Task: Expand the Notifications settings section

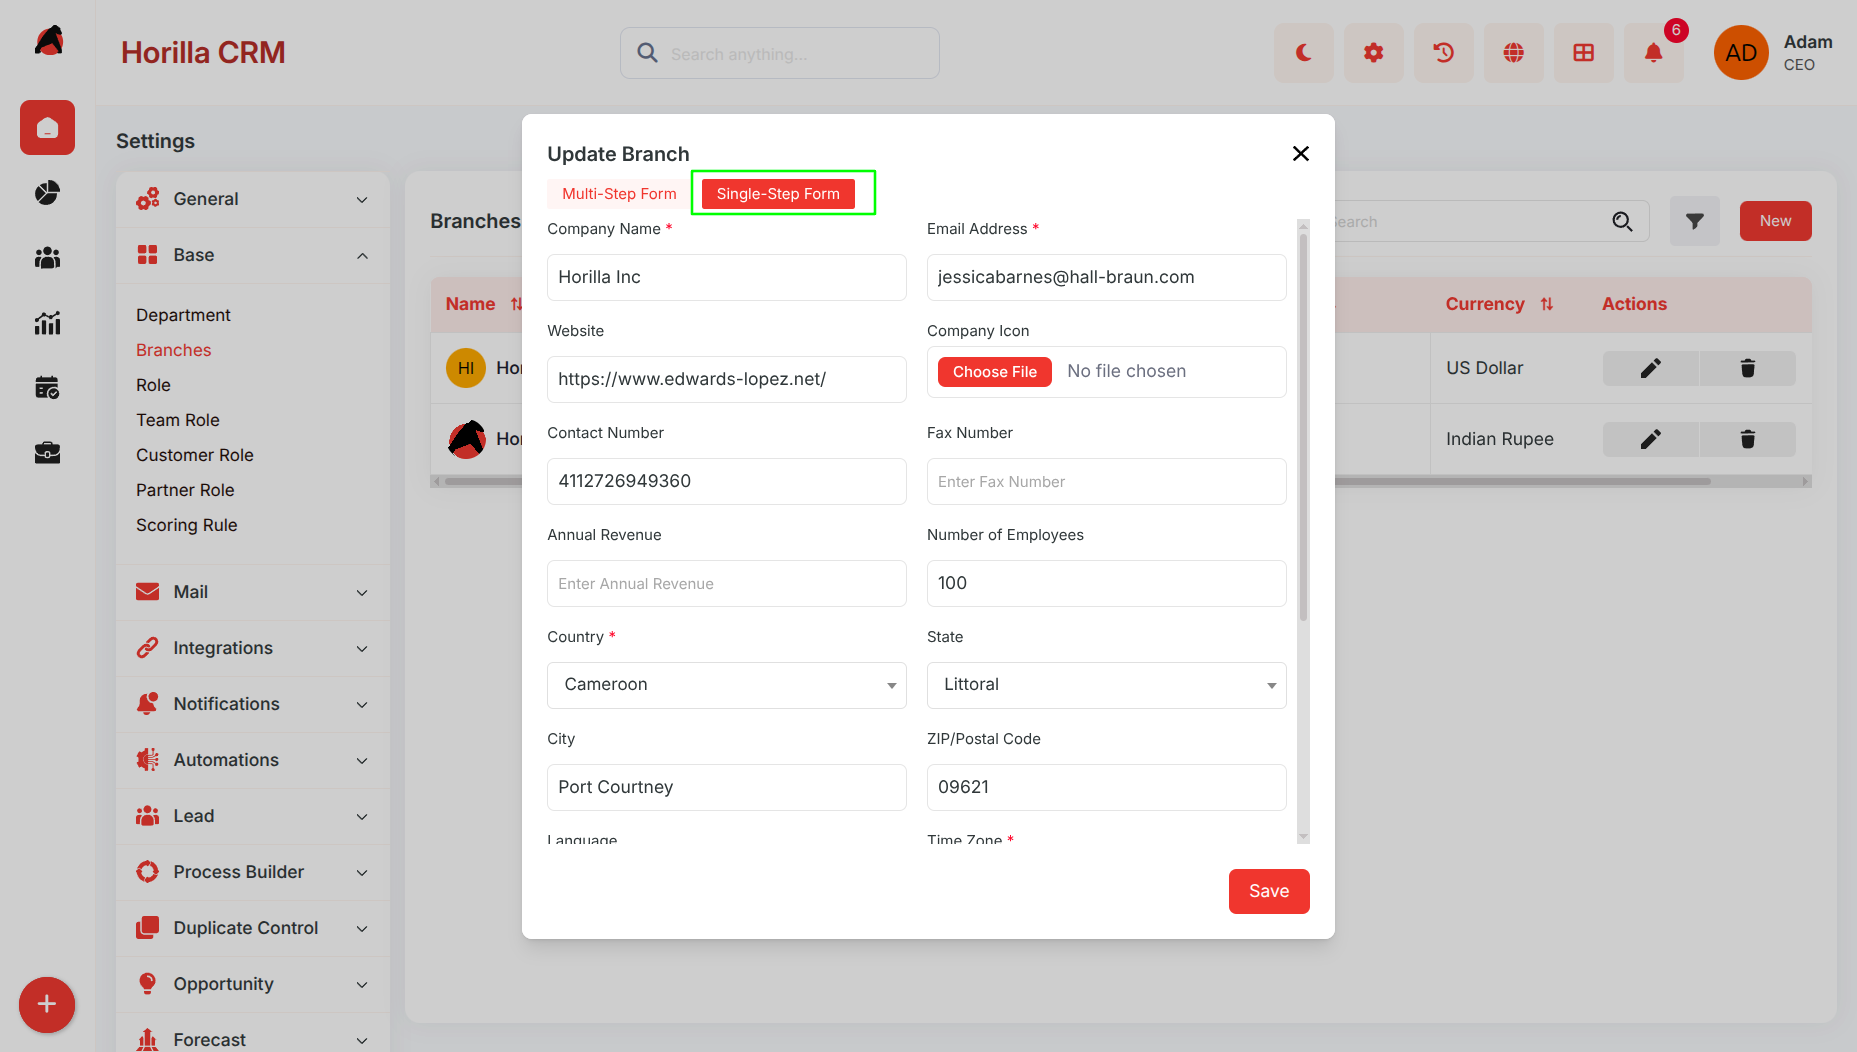Action: coord(252,704)
